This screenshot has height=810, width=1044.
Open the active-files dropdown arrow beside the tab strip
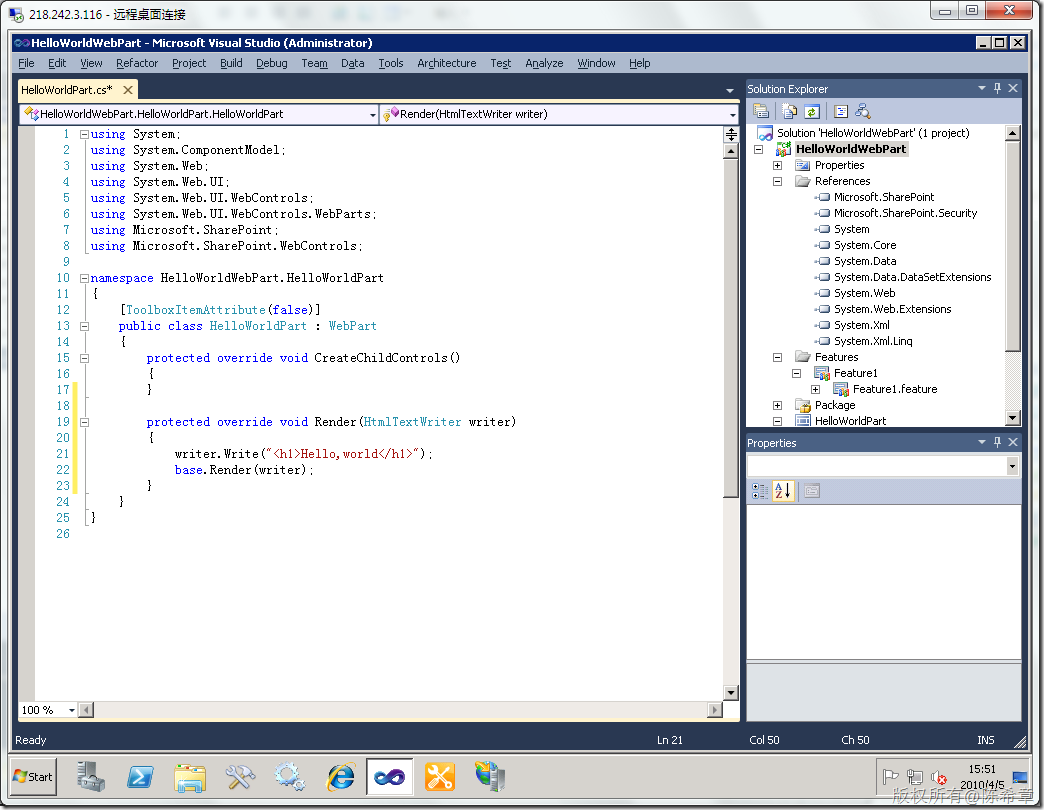pos(730,90)
